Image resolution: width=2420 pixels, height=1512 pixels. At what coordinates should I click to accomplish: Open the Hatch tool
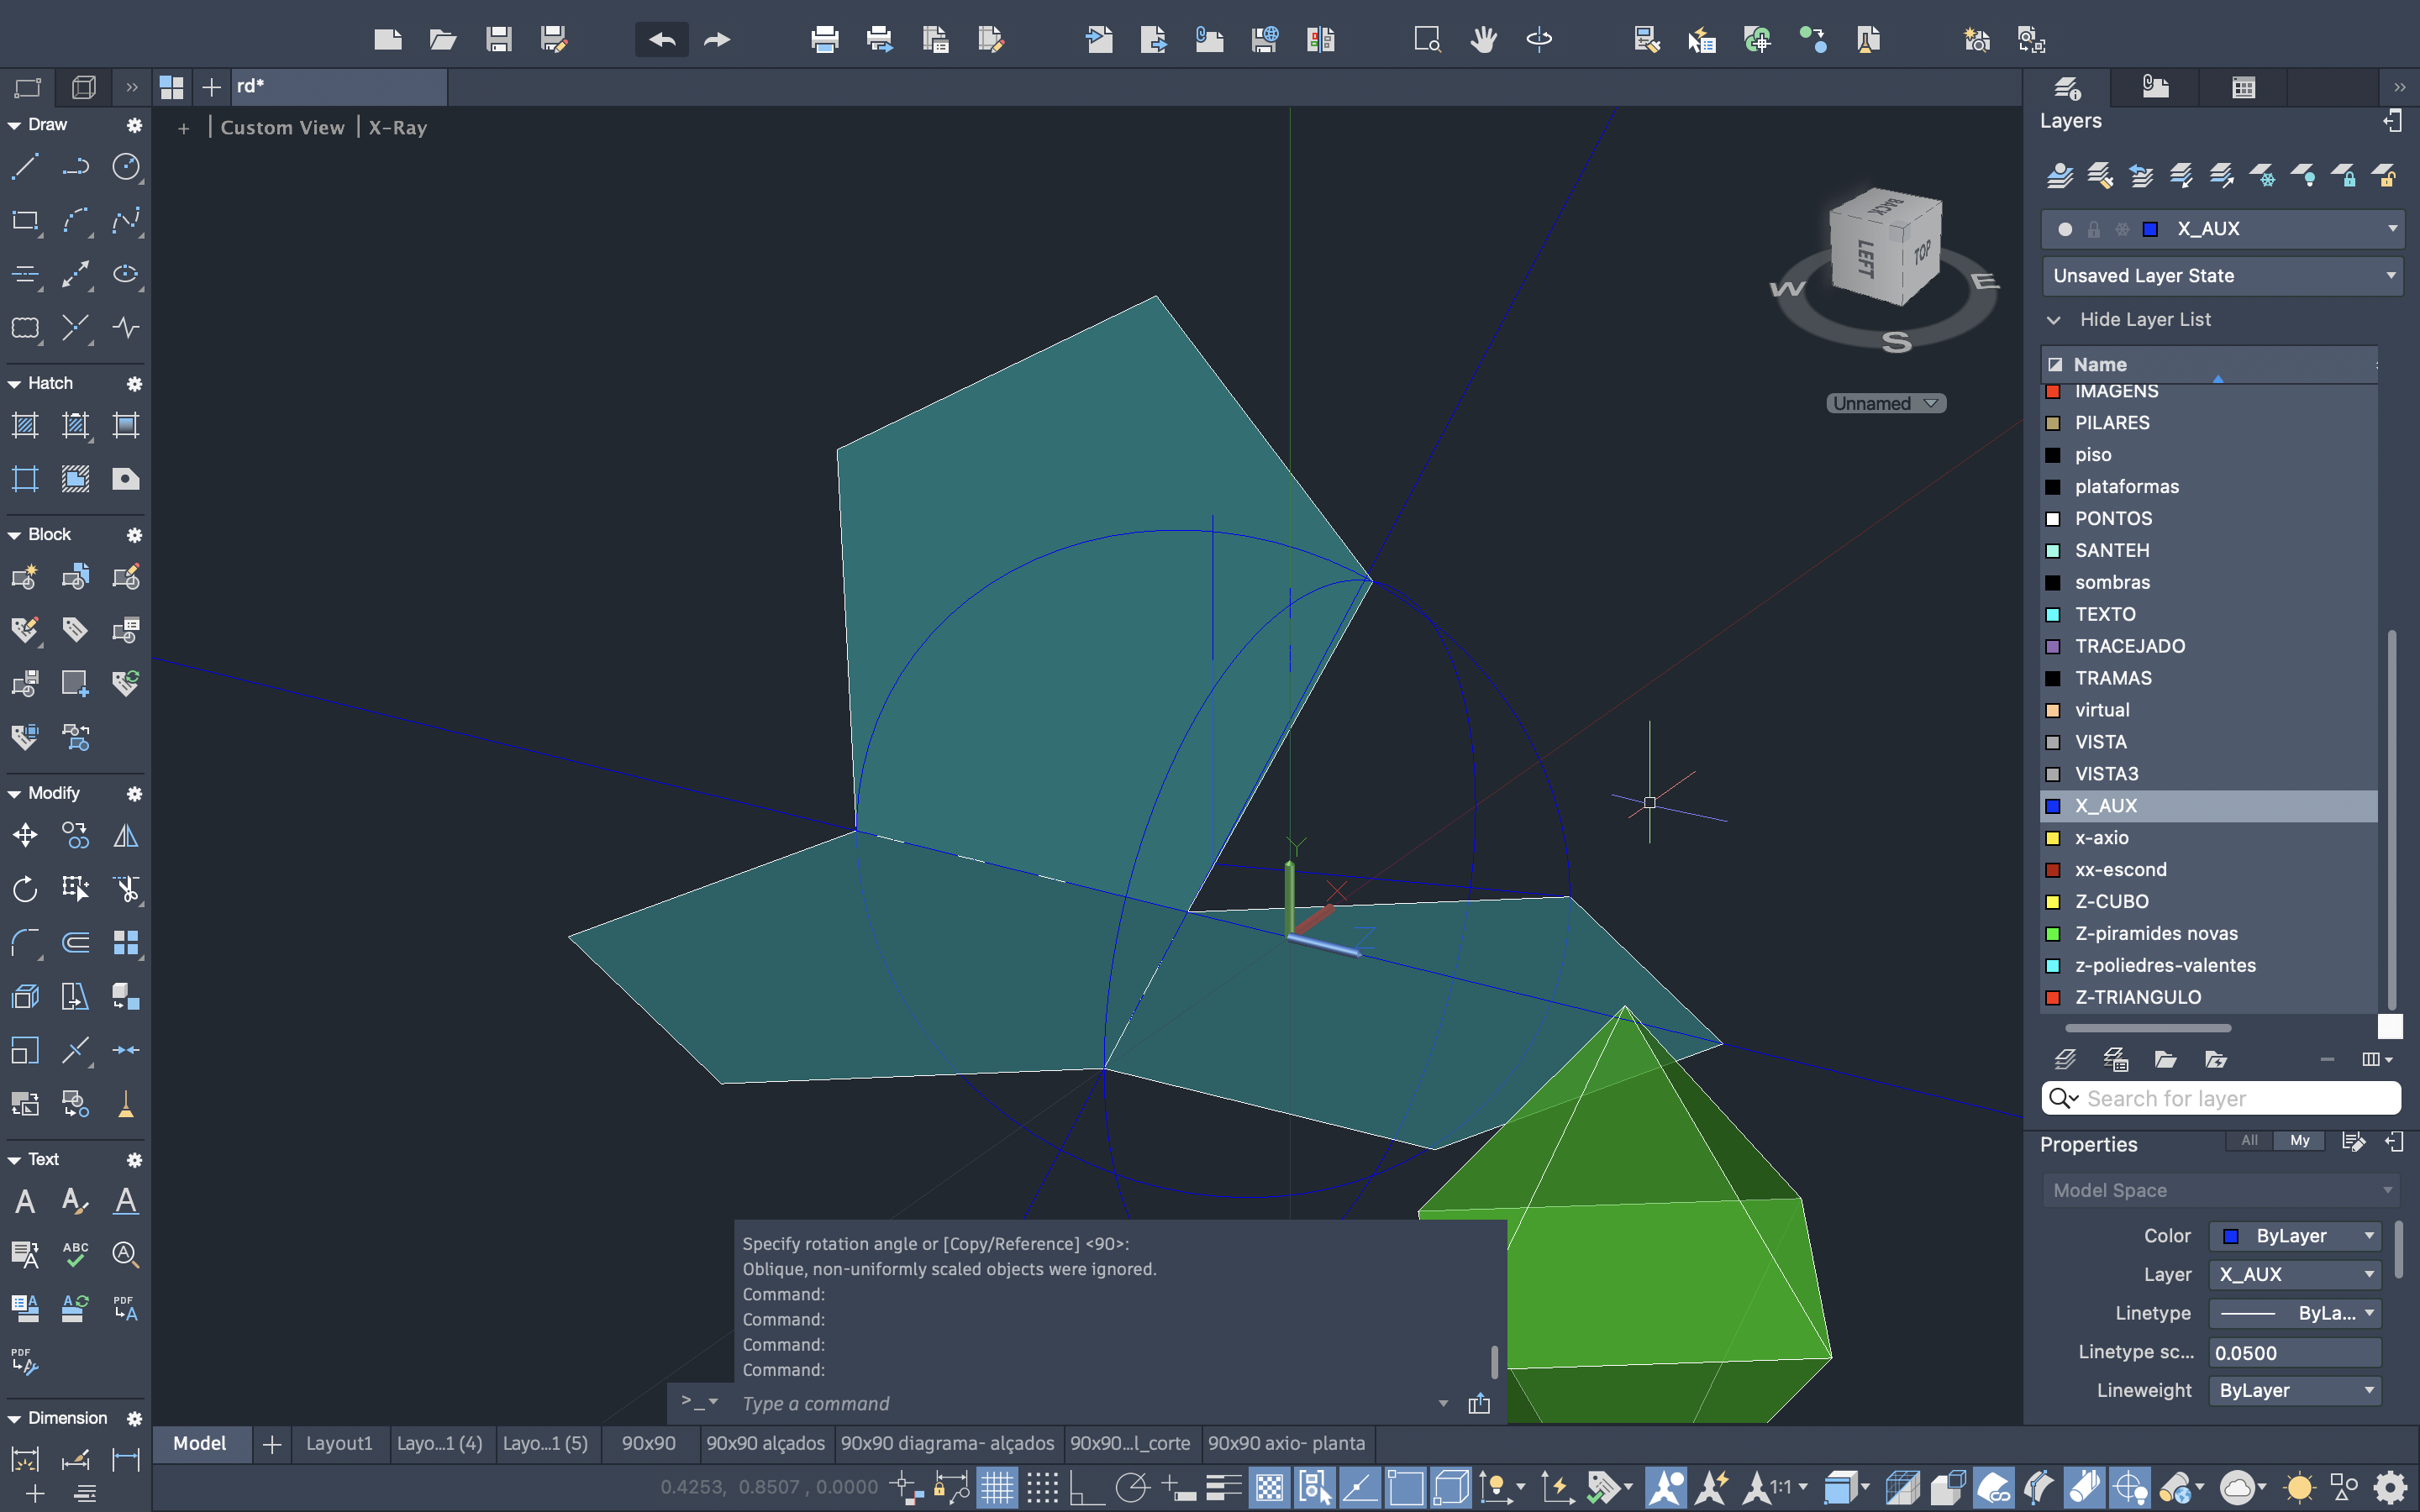pos(25,426)
